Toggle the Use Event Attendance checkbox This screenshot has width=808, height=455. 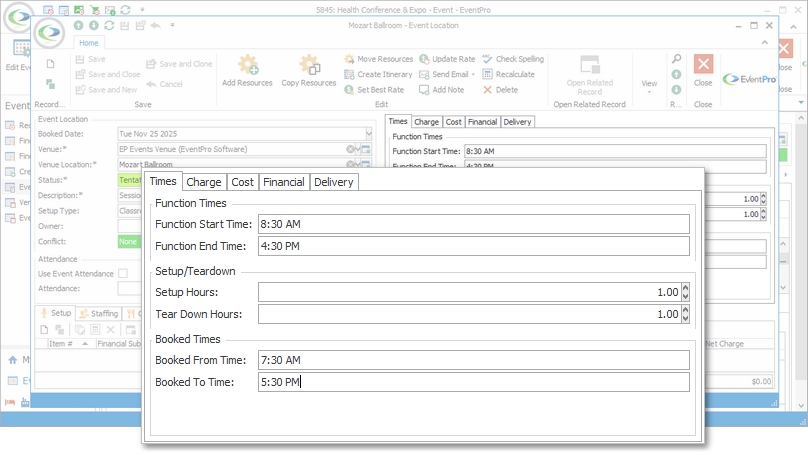123,274
